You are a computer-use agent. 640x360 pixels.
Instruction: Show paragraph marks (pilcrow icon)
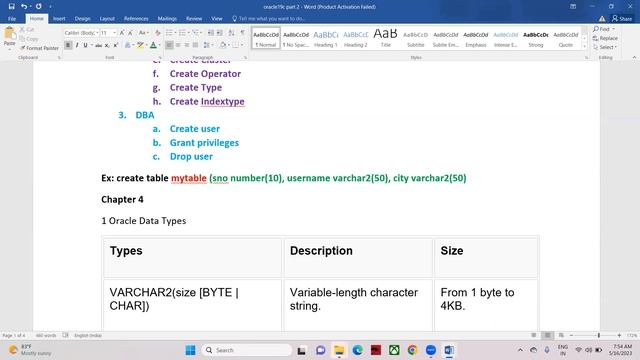tap(243, 33)
